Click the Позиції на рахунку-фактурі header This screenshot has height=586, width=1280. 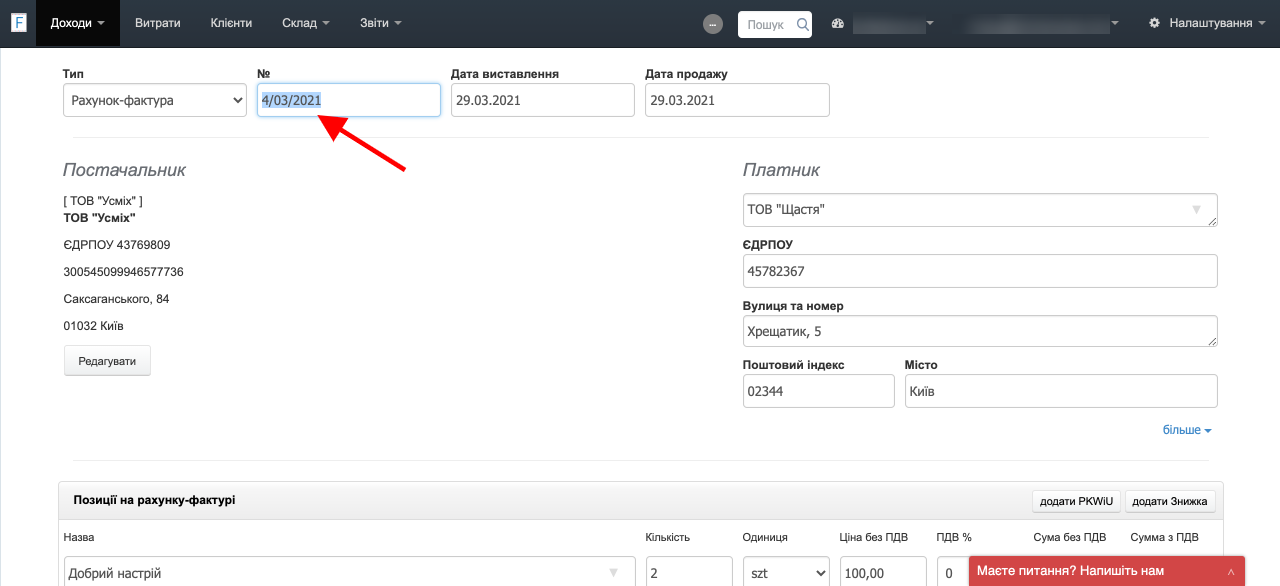pyautogui.click(x=154, y=499)
